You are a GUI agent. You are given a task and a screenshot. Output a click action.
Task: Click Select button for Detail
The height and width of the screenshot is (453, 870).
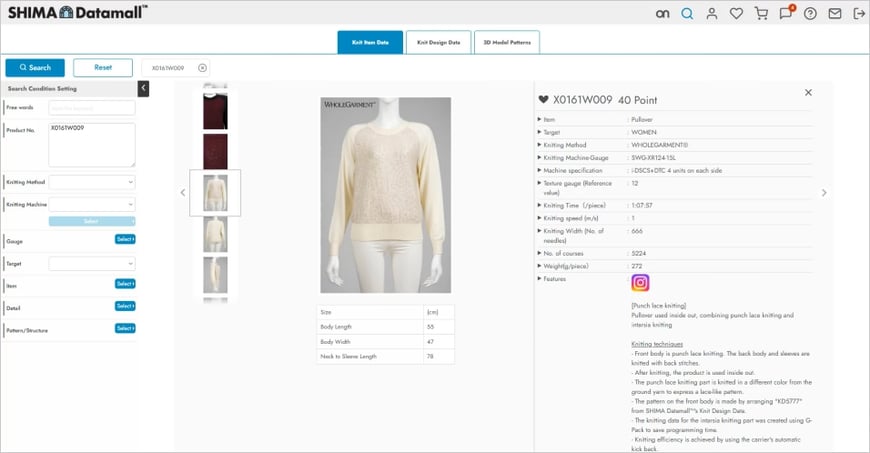pyautogui.click(x=125, y=306)
